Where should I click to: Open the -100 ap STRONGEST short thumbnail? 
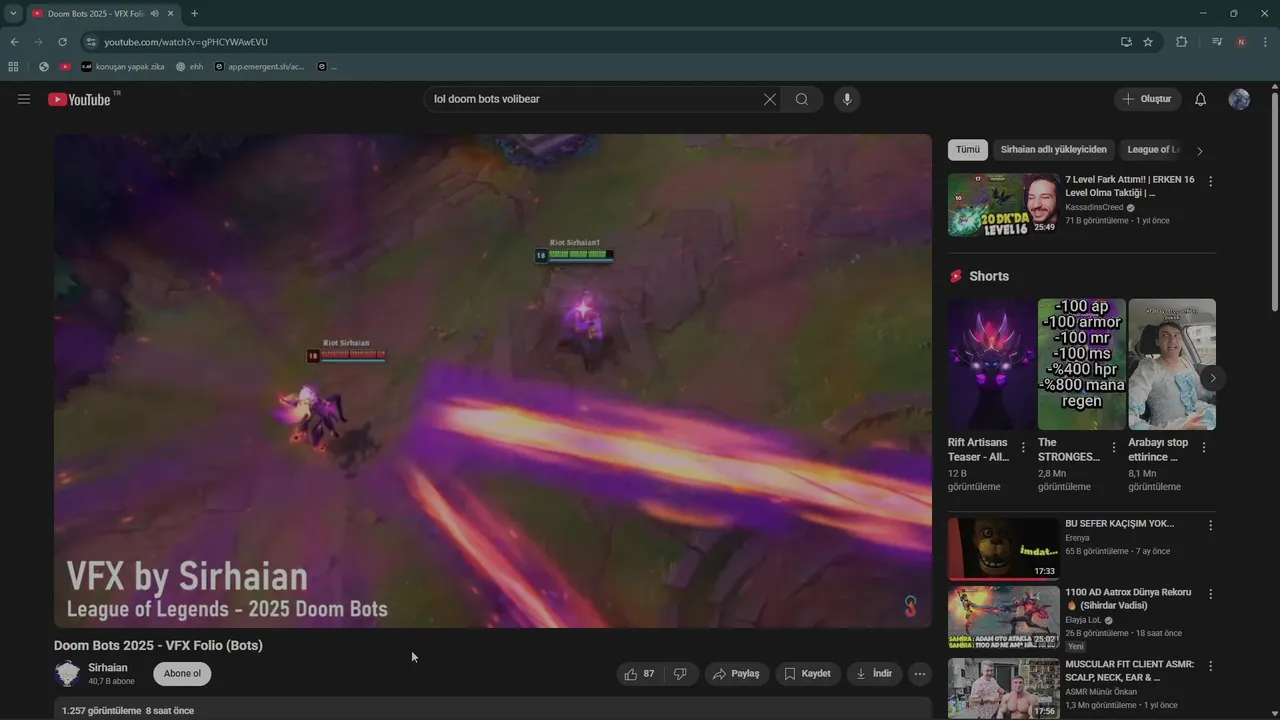click(x=1082, y=364)
